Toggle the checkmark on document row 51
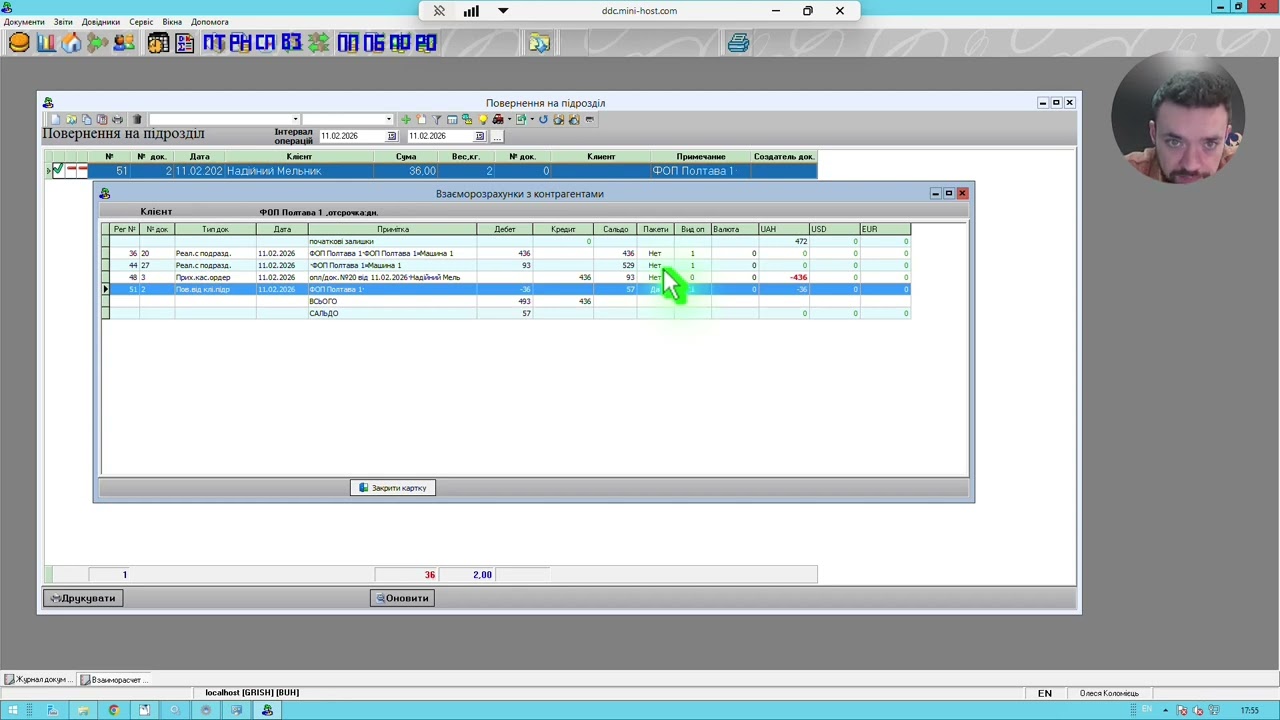1280x720 pixels. (58, 170)
